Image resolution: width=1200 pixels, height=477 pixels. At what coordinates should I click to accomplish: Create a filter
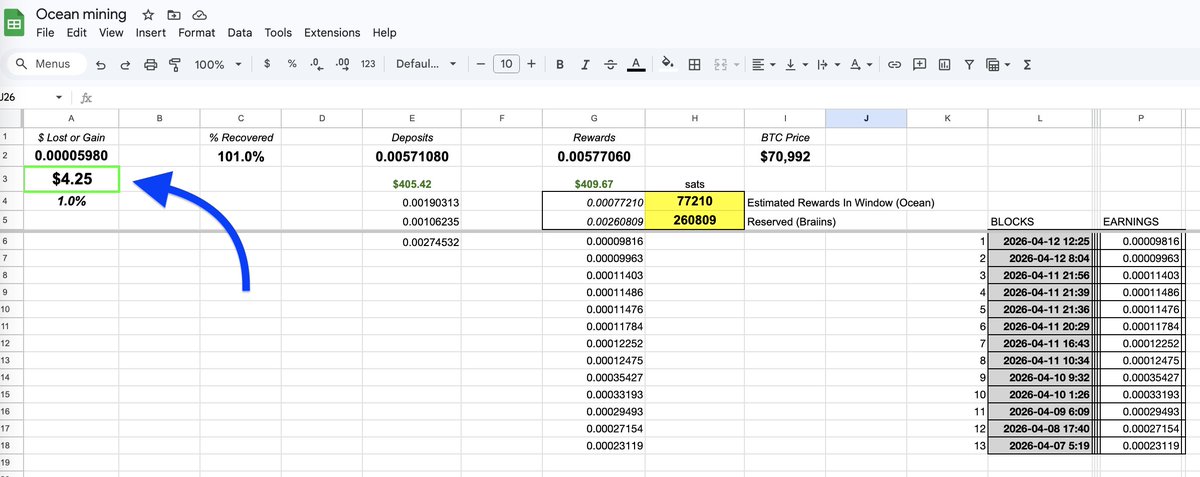pos(969,64)
